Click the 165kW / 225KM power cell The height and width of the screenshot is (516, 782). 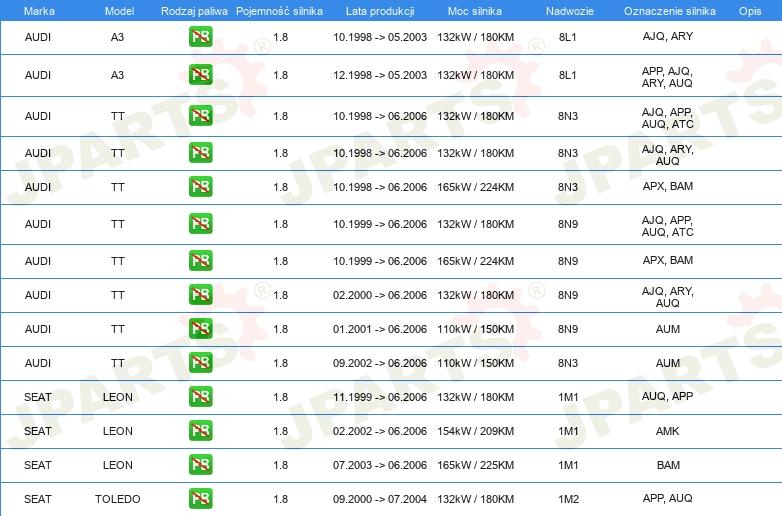475,465
